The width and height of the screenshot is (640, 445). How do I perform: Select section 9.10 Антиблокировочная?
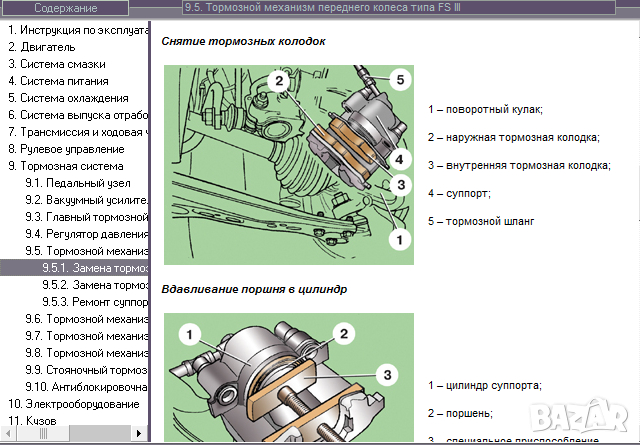tap(86, 387)
